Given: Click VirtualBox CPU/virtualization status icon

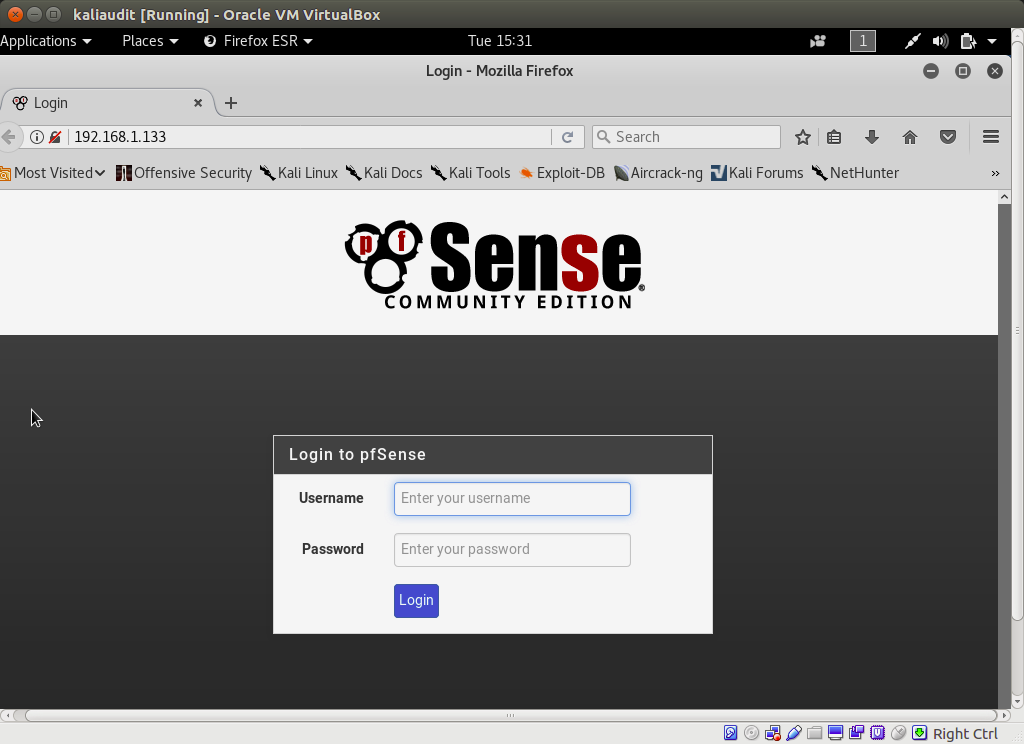Looking at the screenshot, I should (x=877, y=733).
